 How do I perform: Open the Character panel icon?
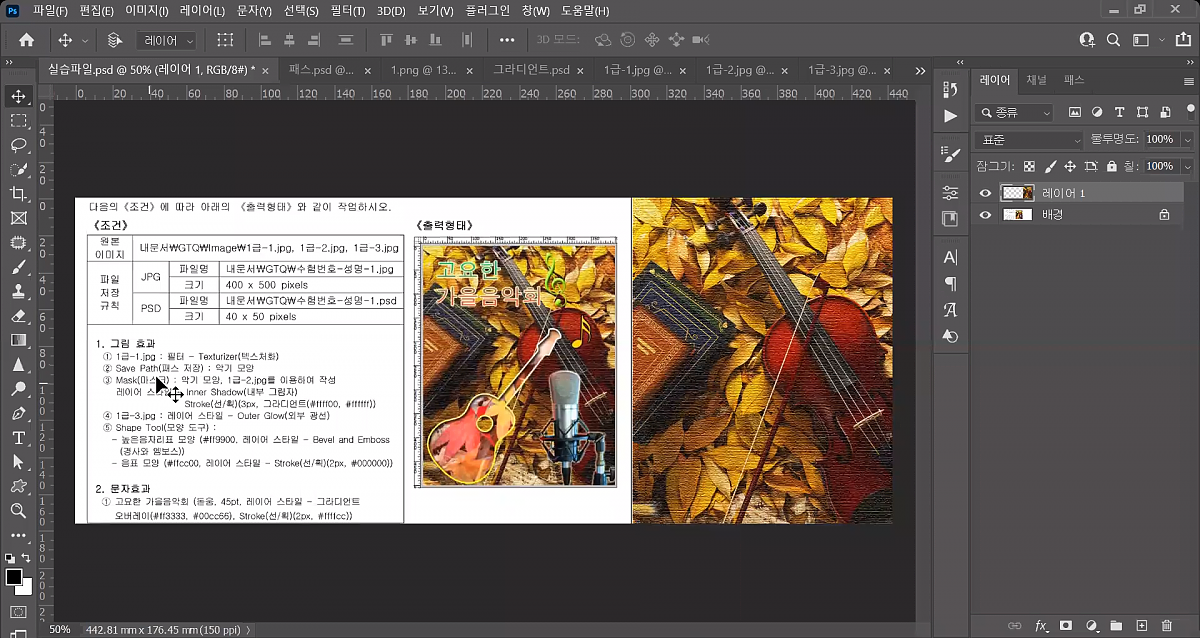[x=950, y=257]
